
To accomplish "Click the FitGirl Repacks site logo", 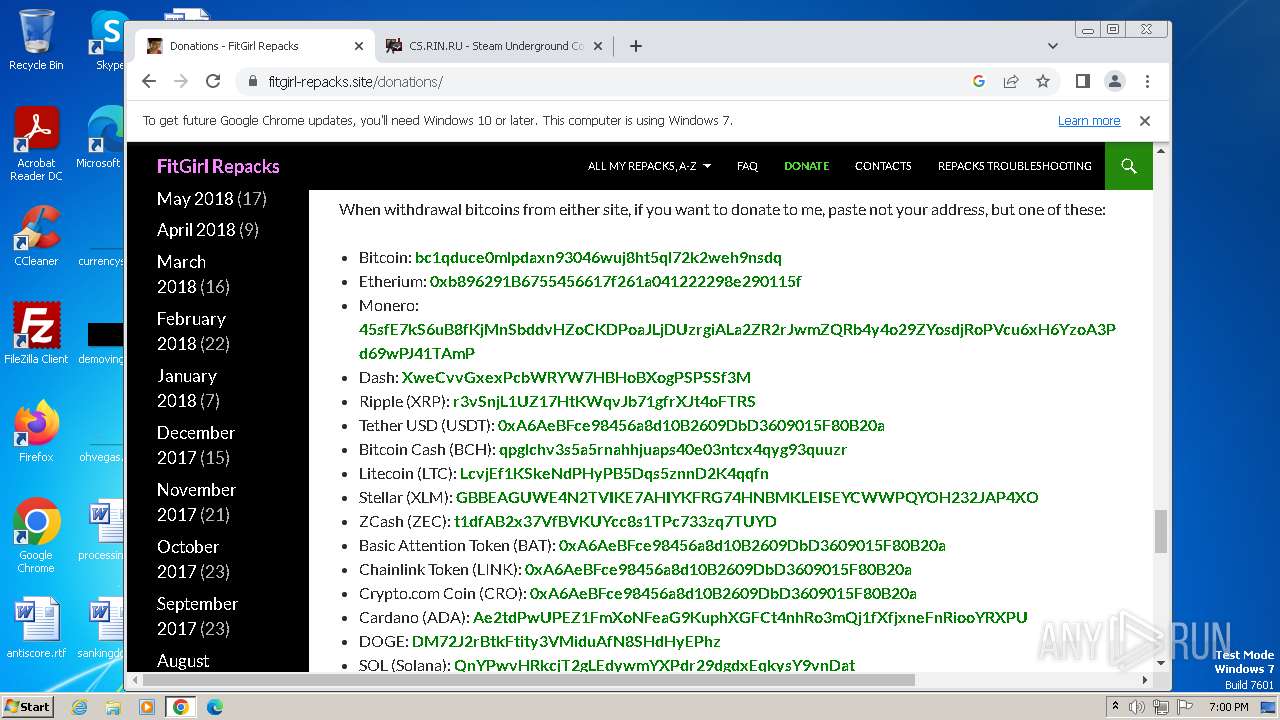I will 218,166.
